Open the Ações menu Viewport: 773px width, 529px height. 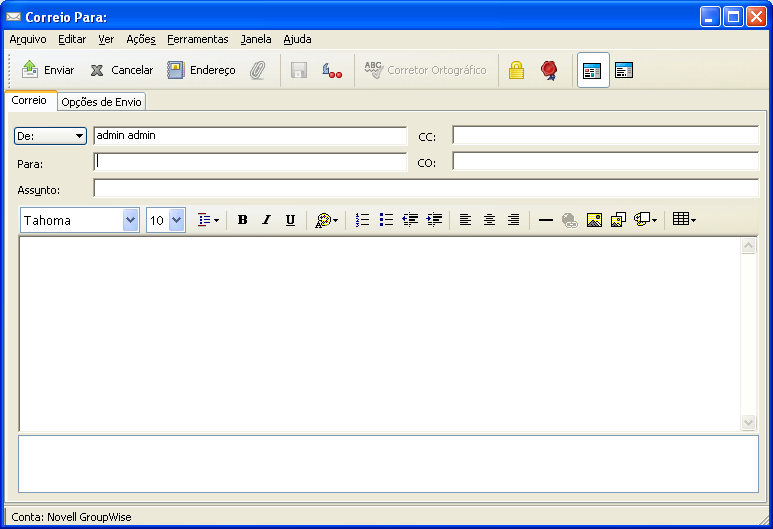(141, 39)
